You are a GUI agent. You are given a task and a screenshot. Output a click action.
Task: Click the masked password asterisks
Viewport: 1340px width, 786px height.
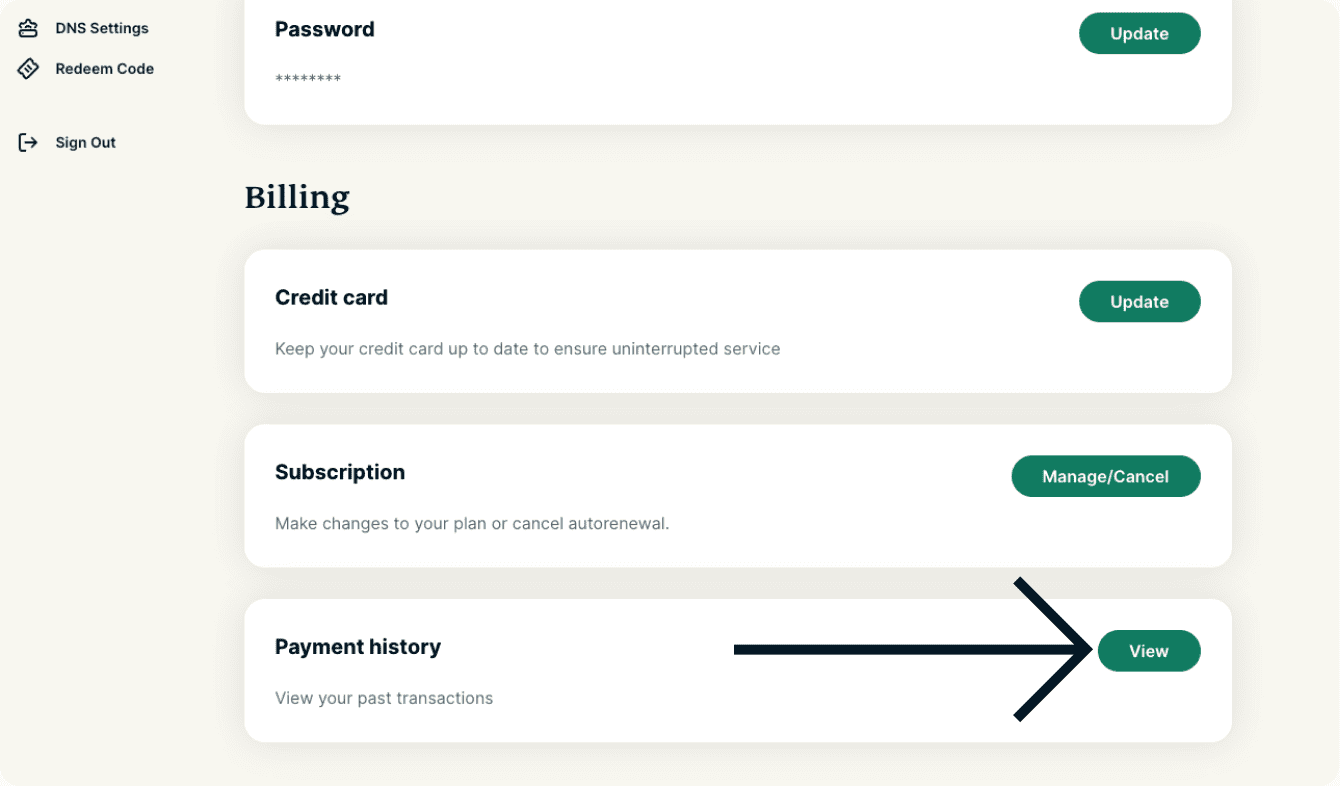[x=308, y=79]
